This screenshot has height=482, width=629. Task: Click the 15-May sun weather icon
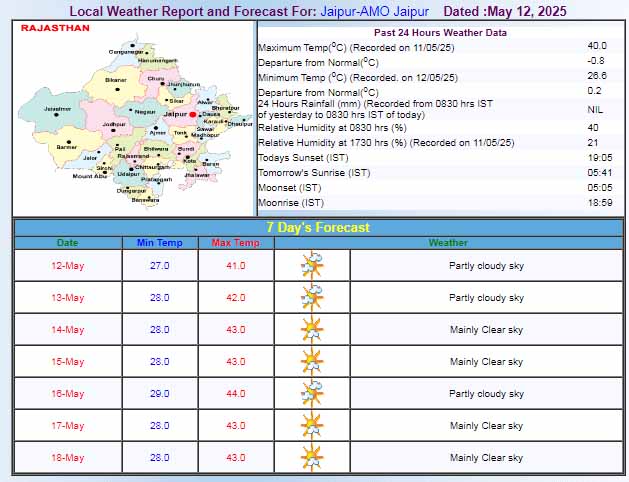tap(313, 362)
